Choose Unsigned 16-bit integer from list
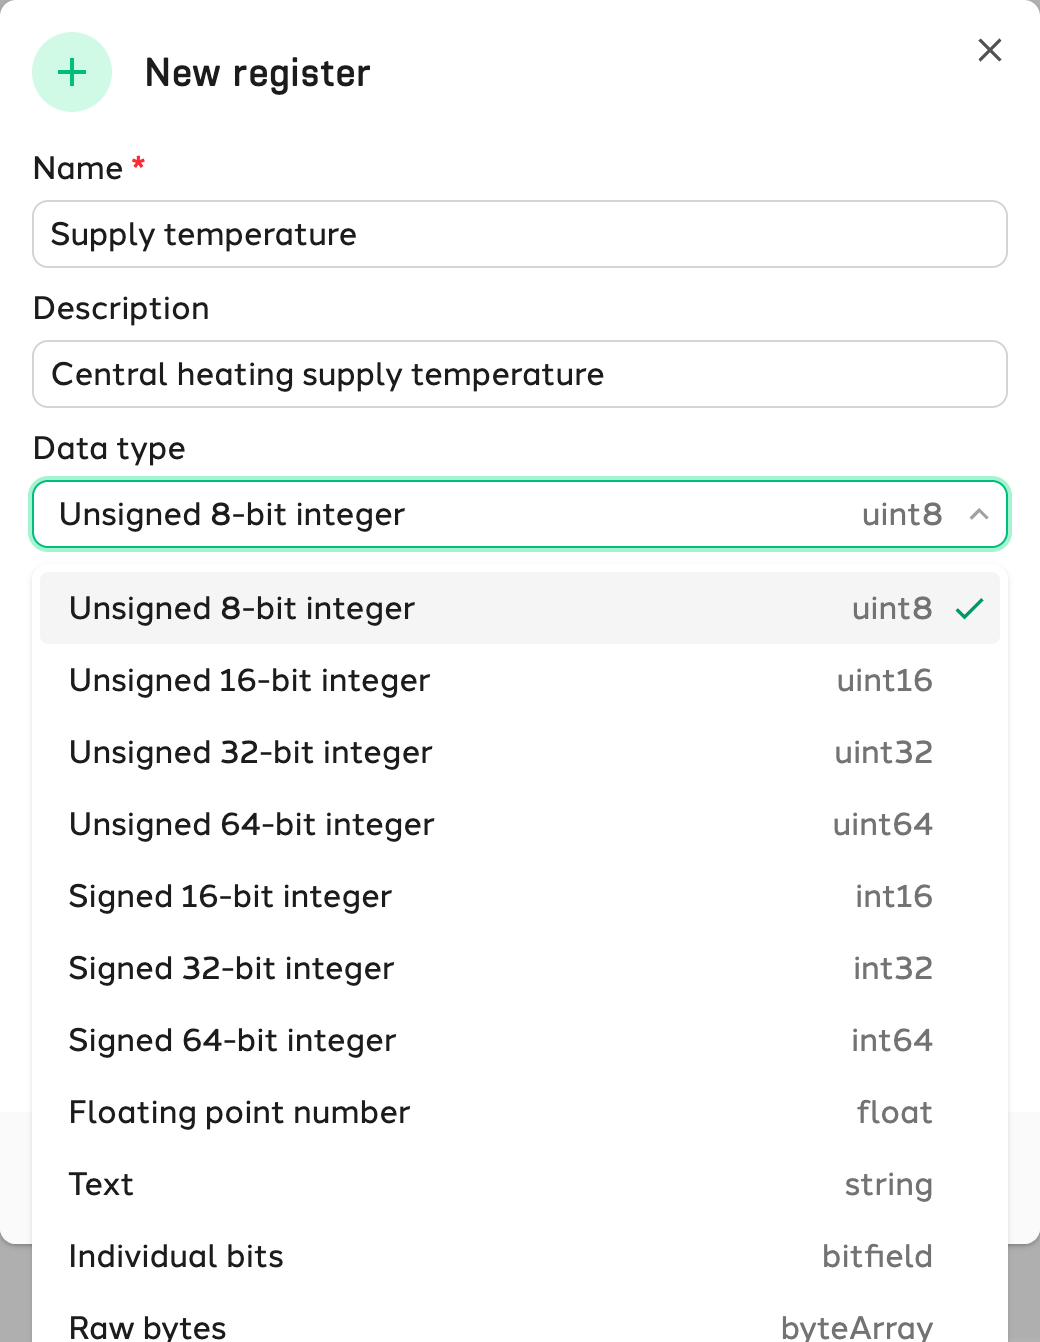Image resolution: width=1040 pixels, height=1342 pixels. tap(520, 680)
